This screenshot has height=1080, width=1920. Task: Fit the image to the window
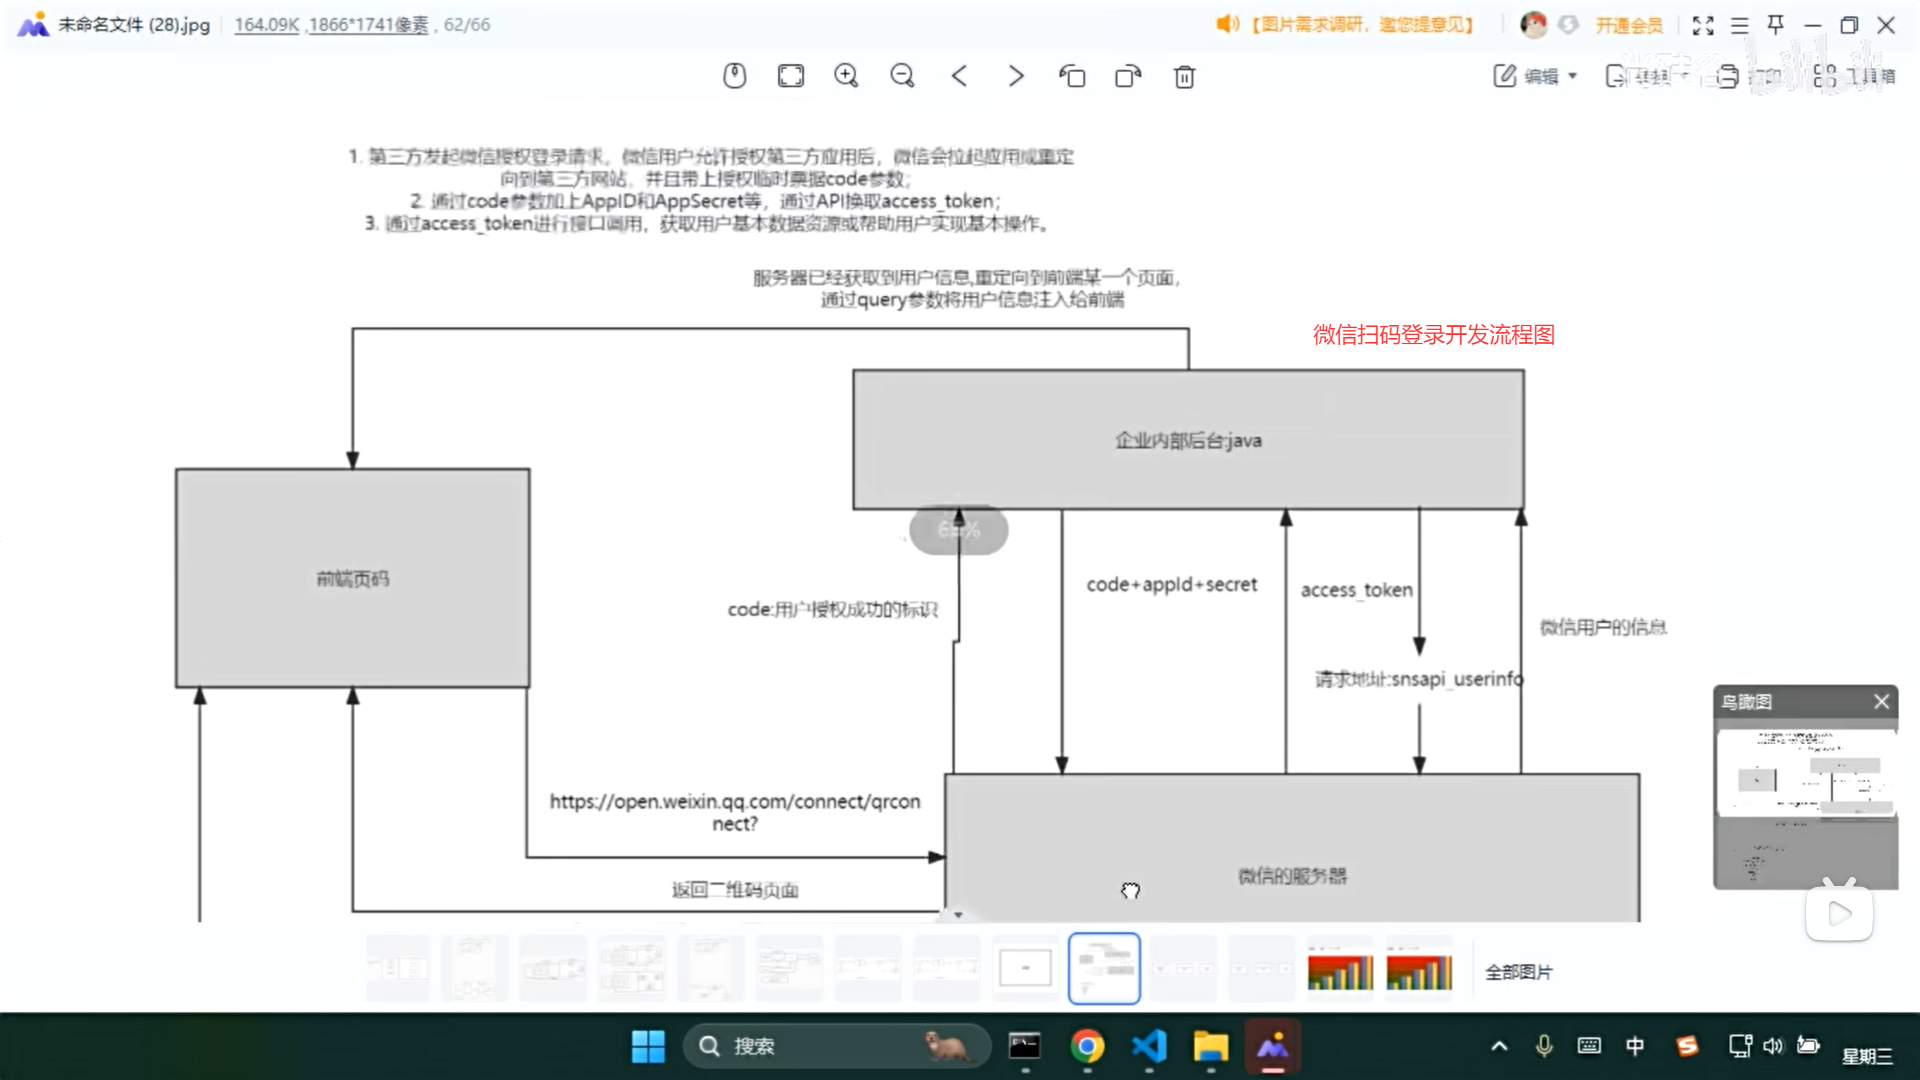click(x=791, y=76)
